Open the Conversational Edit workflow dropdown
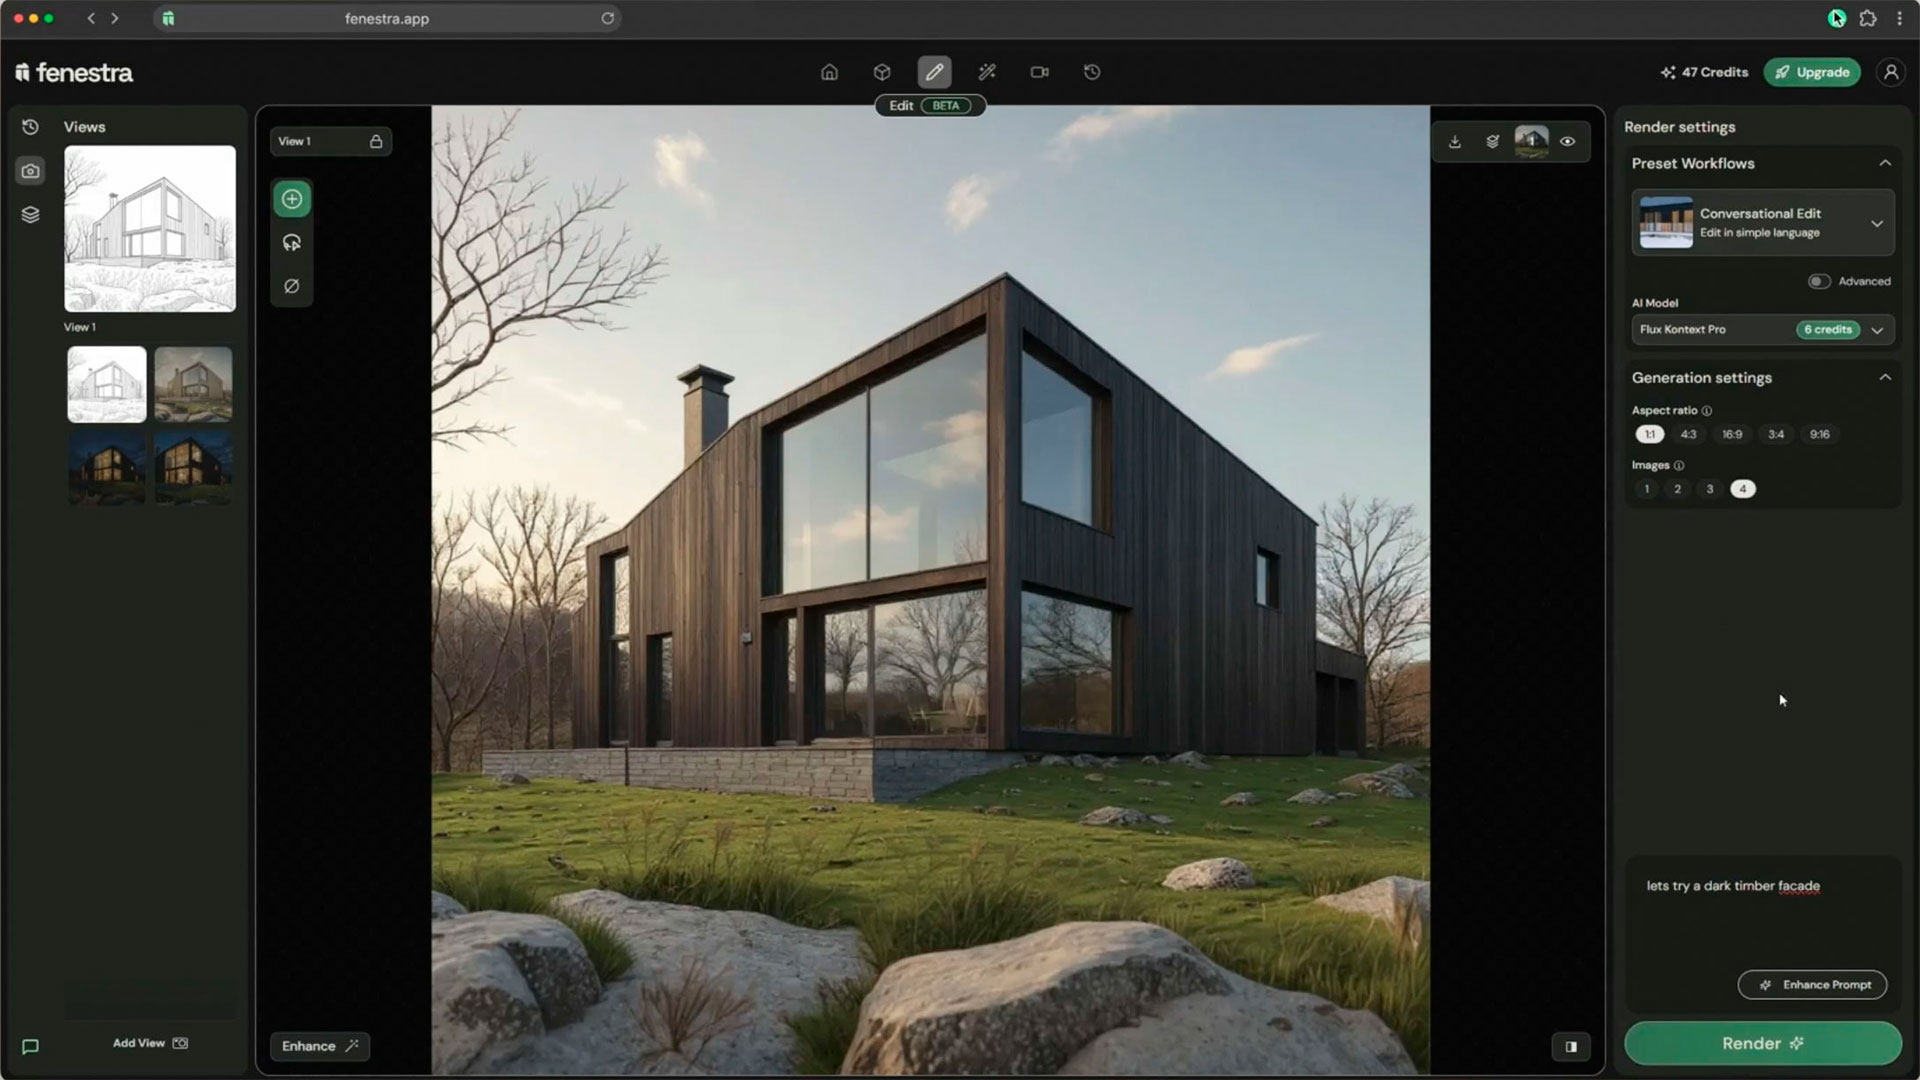This screenshot has height=1080, width=1920. tap(1876, 223)
